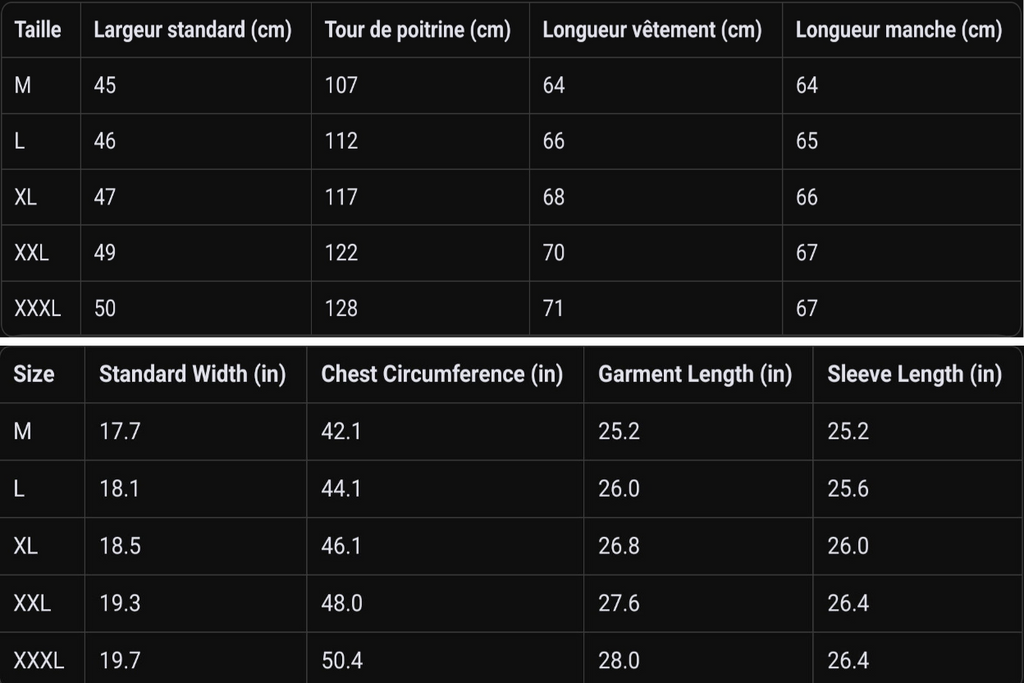Select the 50.4 chest value for XXXL
The height and width of the screenshot is (683, 1024).
pos(342,661)
